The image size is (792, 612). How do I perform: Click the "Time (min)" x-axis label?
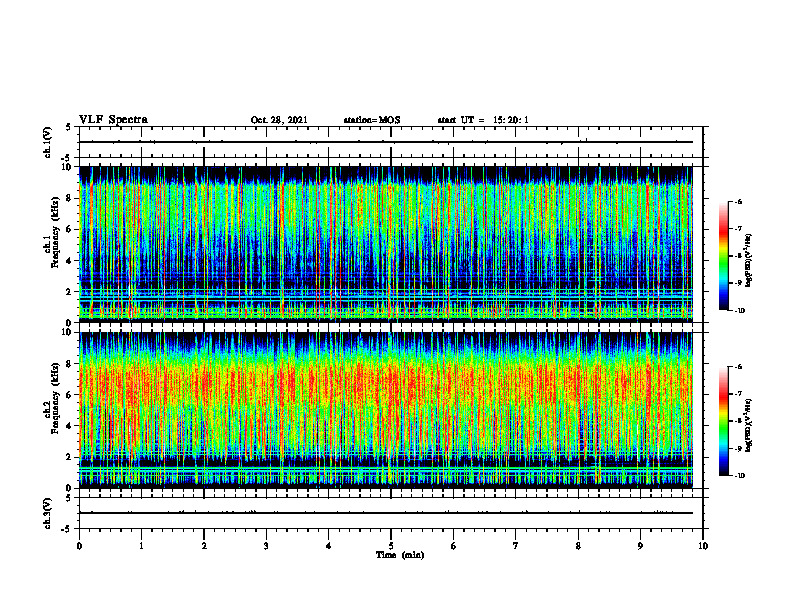point(400,555)
